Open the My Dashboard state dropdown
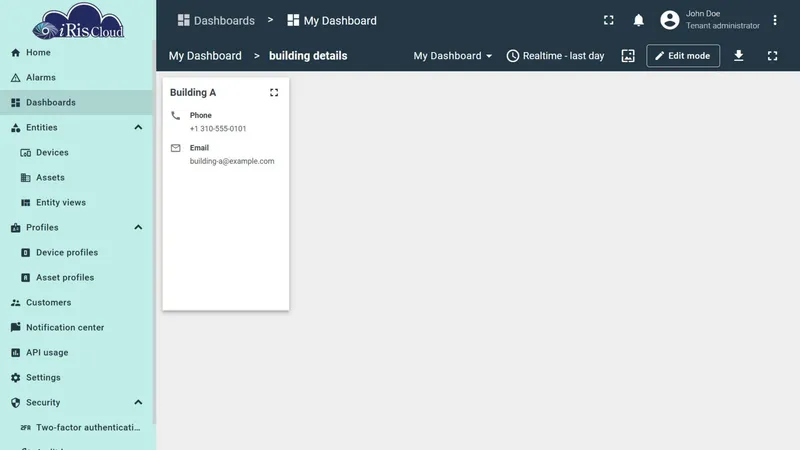This screenshot has width=800, height=450. [x=453, y=56]
